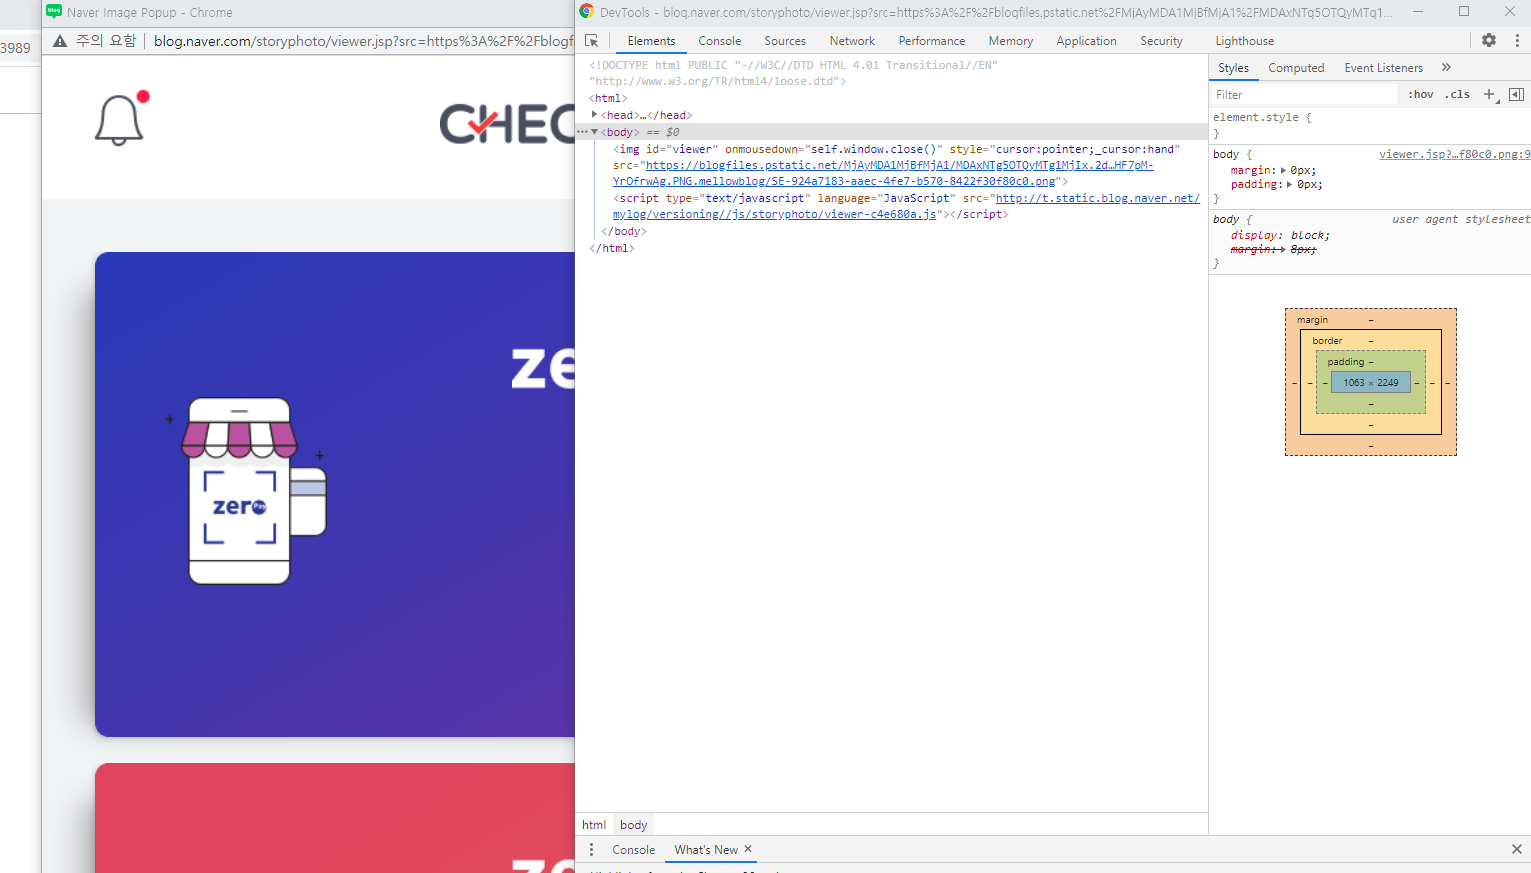Screen dimensions: 1531x873
Task: Open DevTools settings gear
Action: coord(1489,40)
